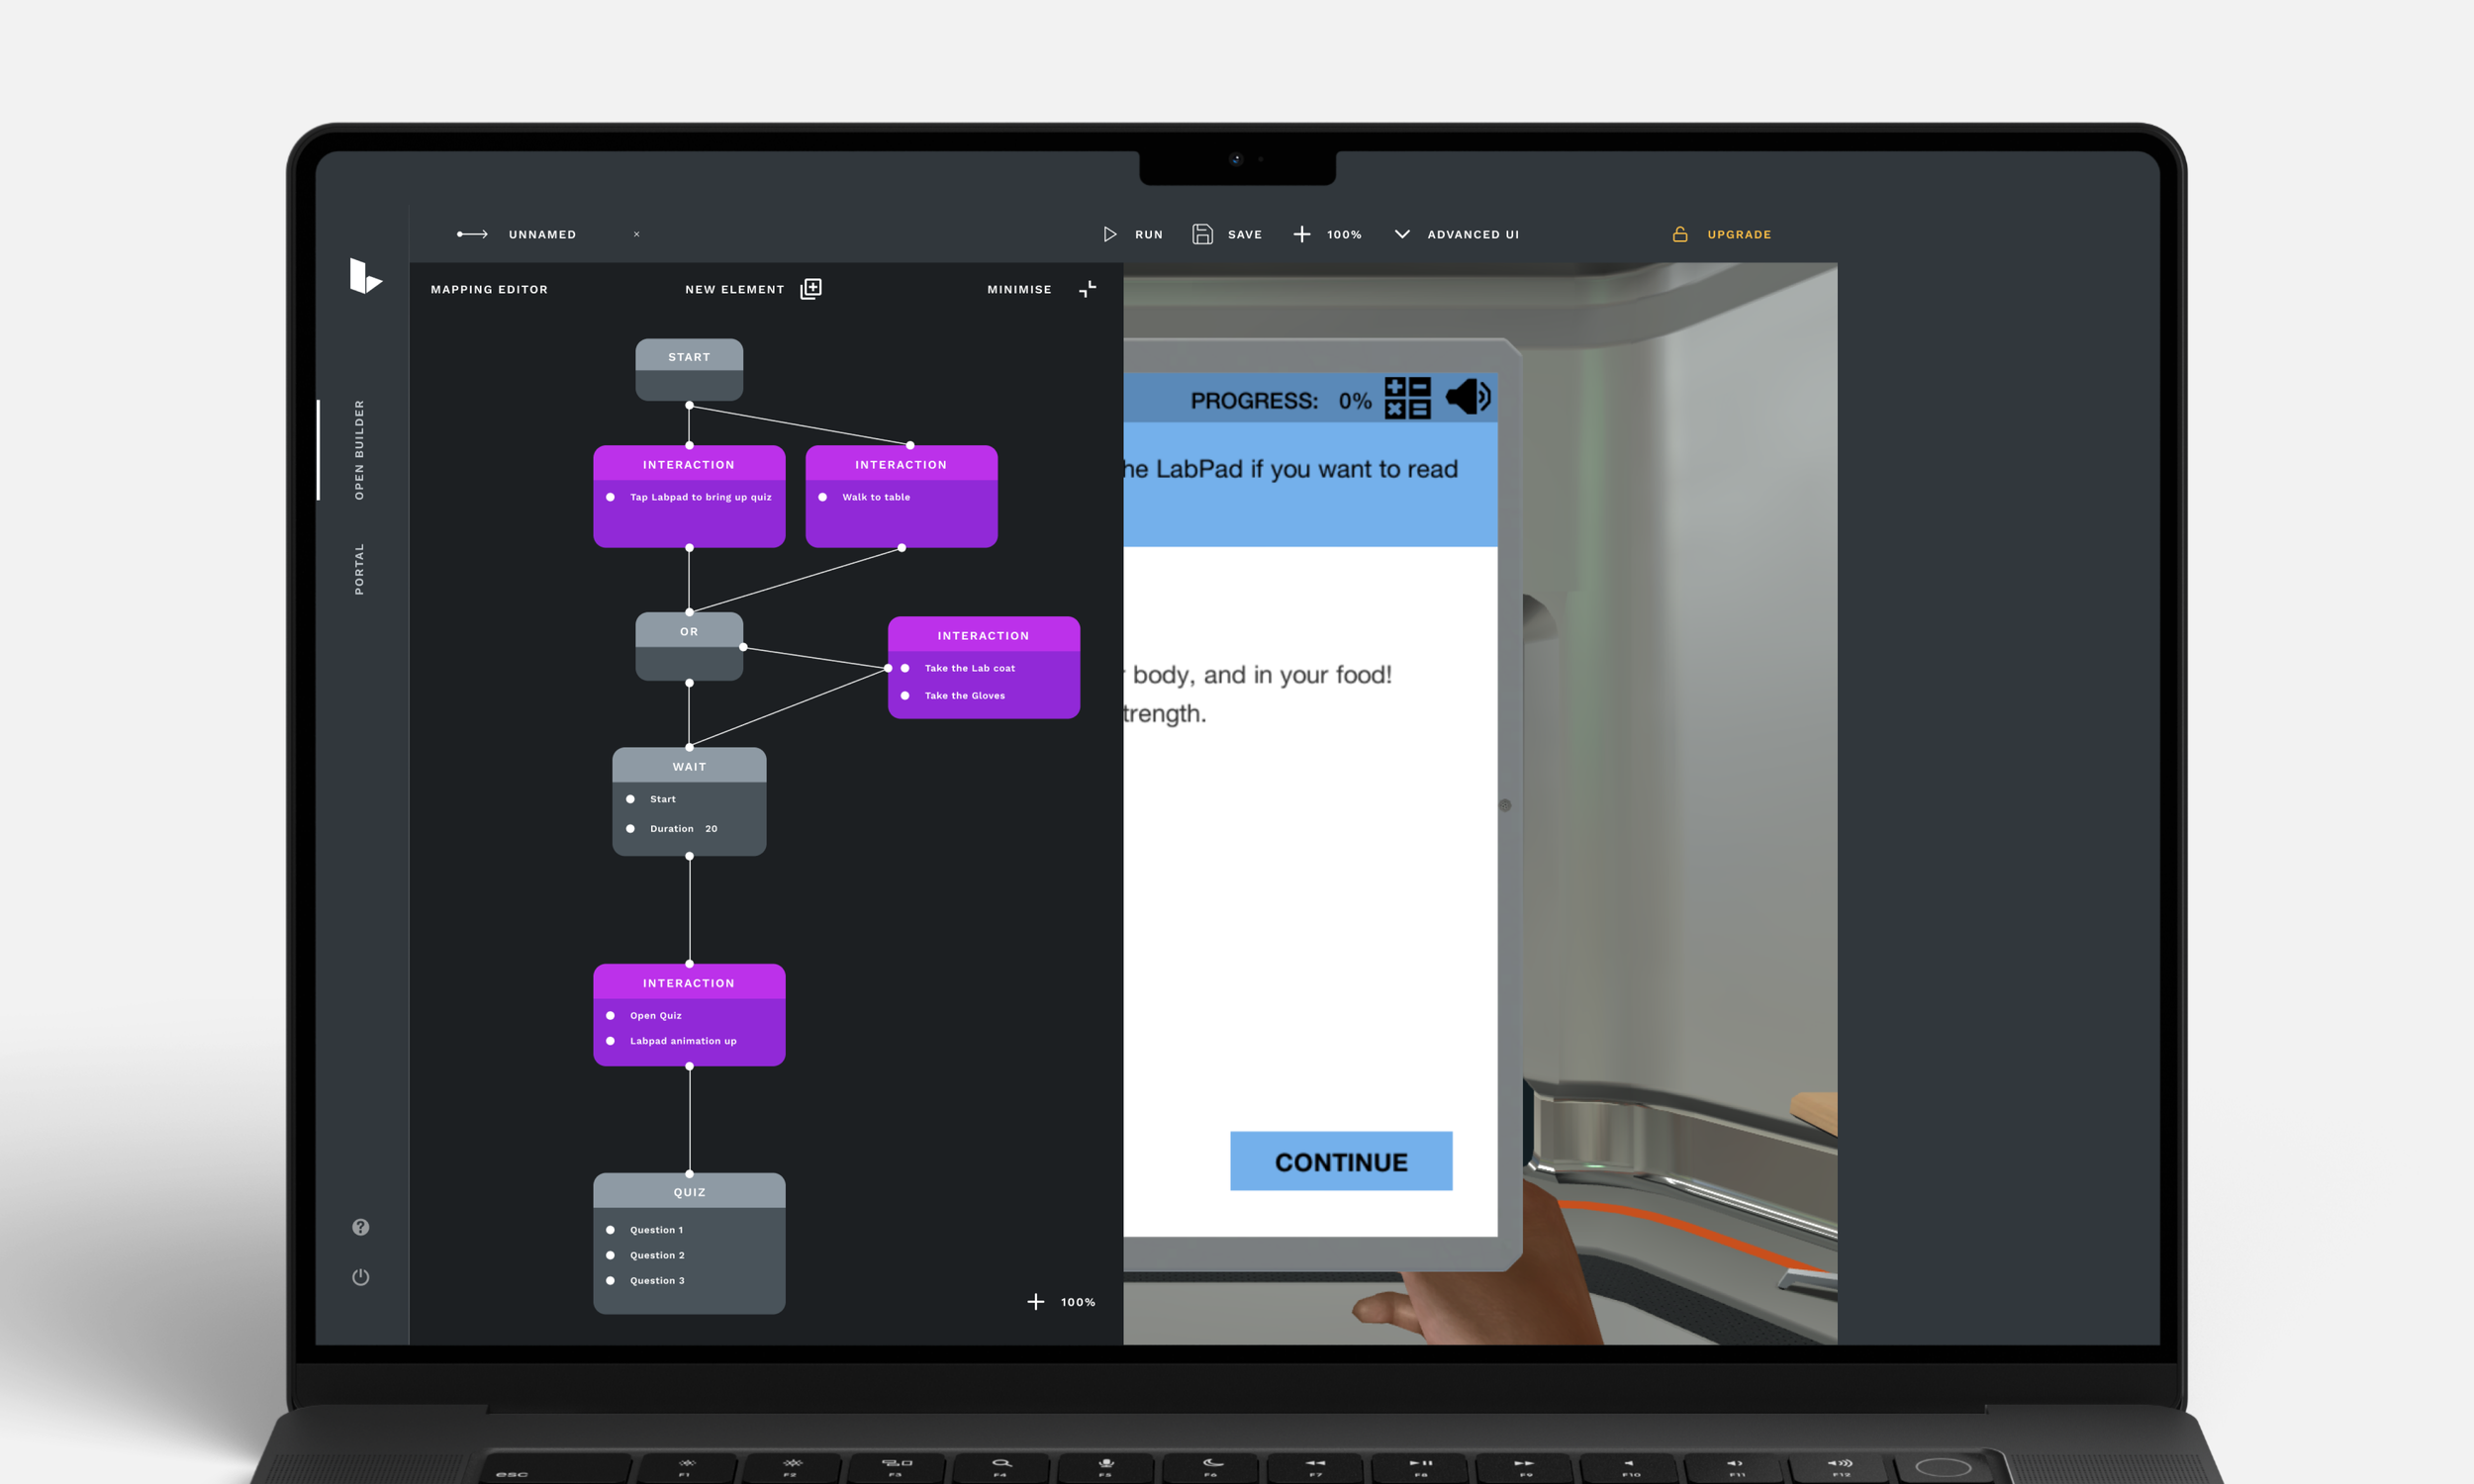2474x1484 pixels.
Task: Click the 100% zoom value in toolbar
Action: pyautogui.click(x=1344, y=234)
